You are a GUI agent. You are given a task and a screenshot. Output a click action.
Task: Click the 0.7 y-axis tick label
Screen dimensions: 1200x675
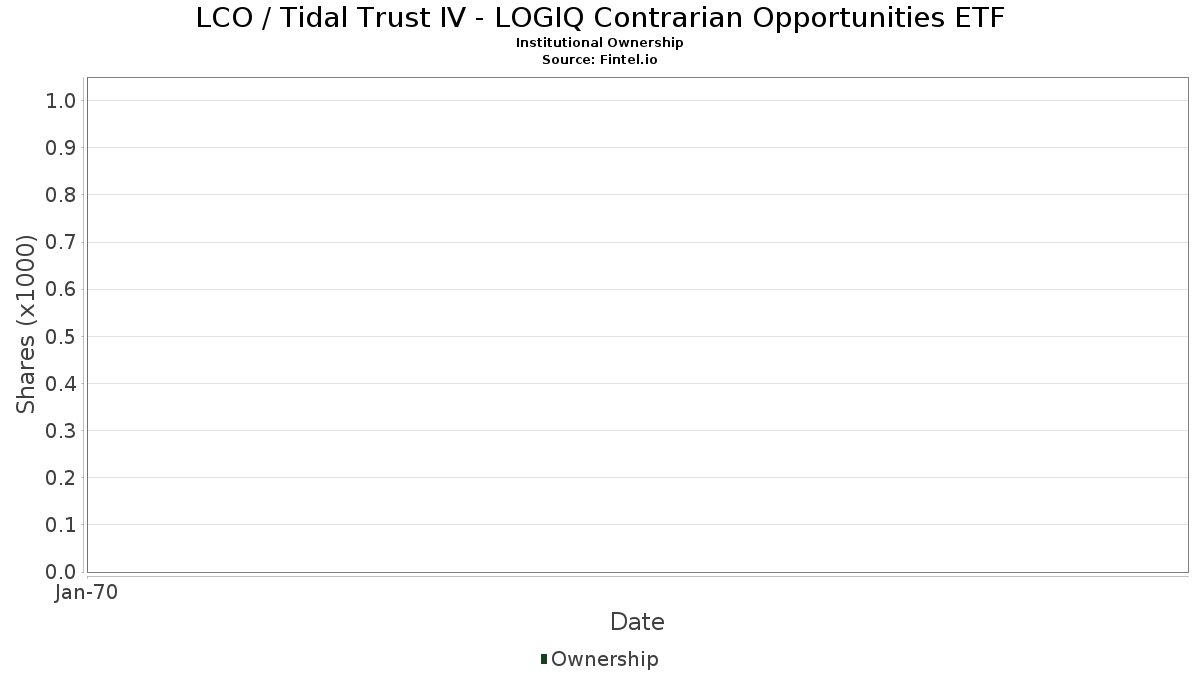(61, 242)
